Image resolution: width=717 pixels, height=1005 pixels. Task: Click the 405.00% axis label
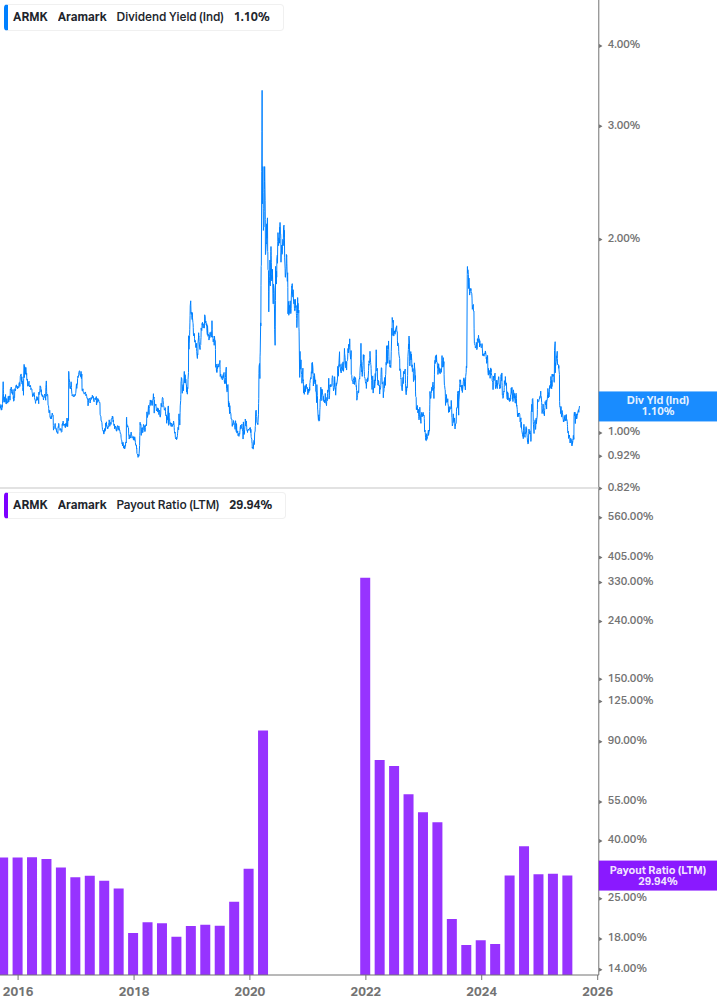tap(630, 556)
